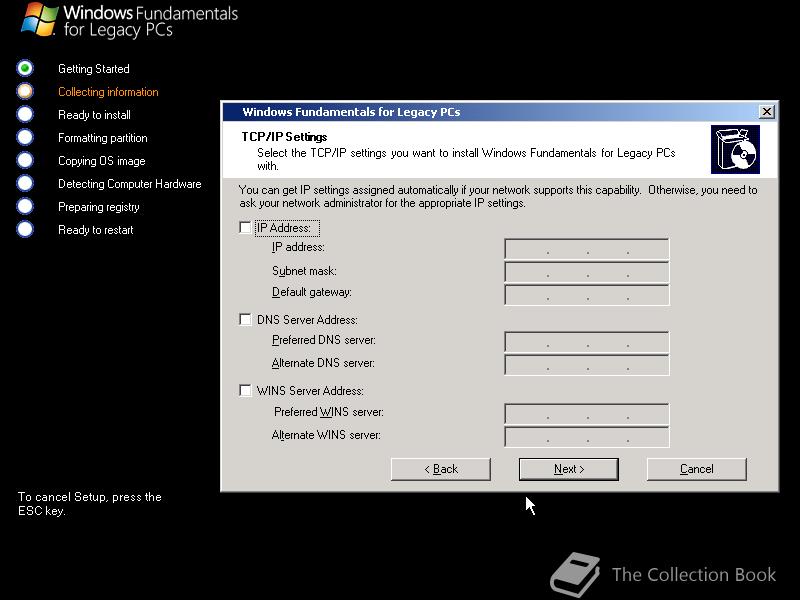This screenshot has height=600, width=800.
Task: Click the Subnet mask input field
Action: click(x=587, y=272)
